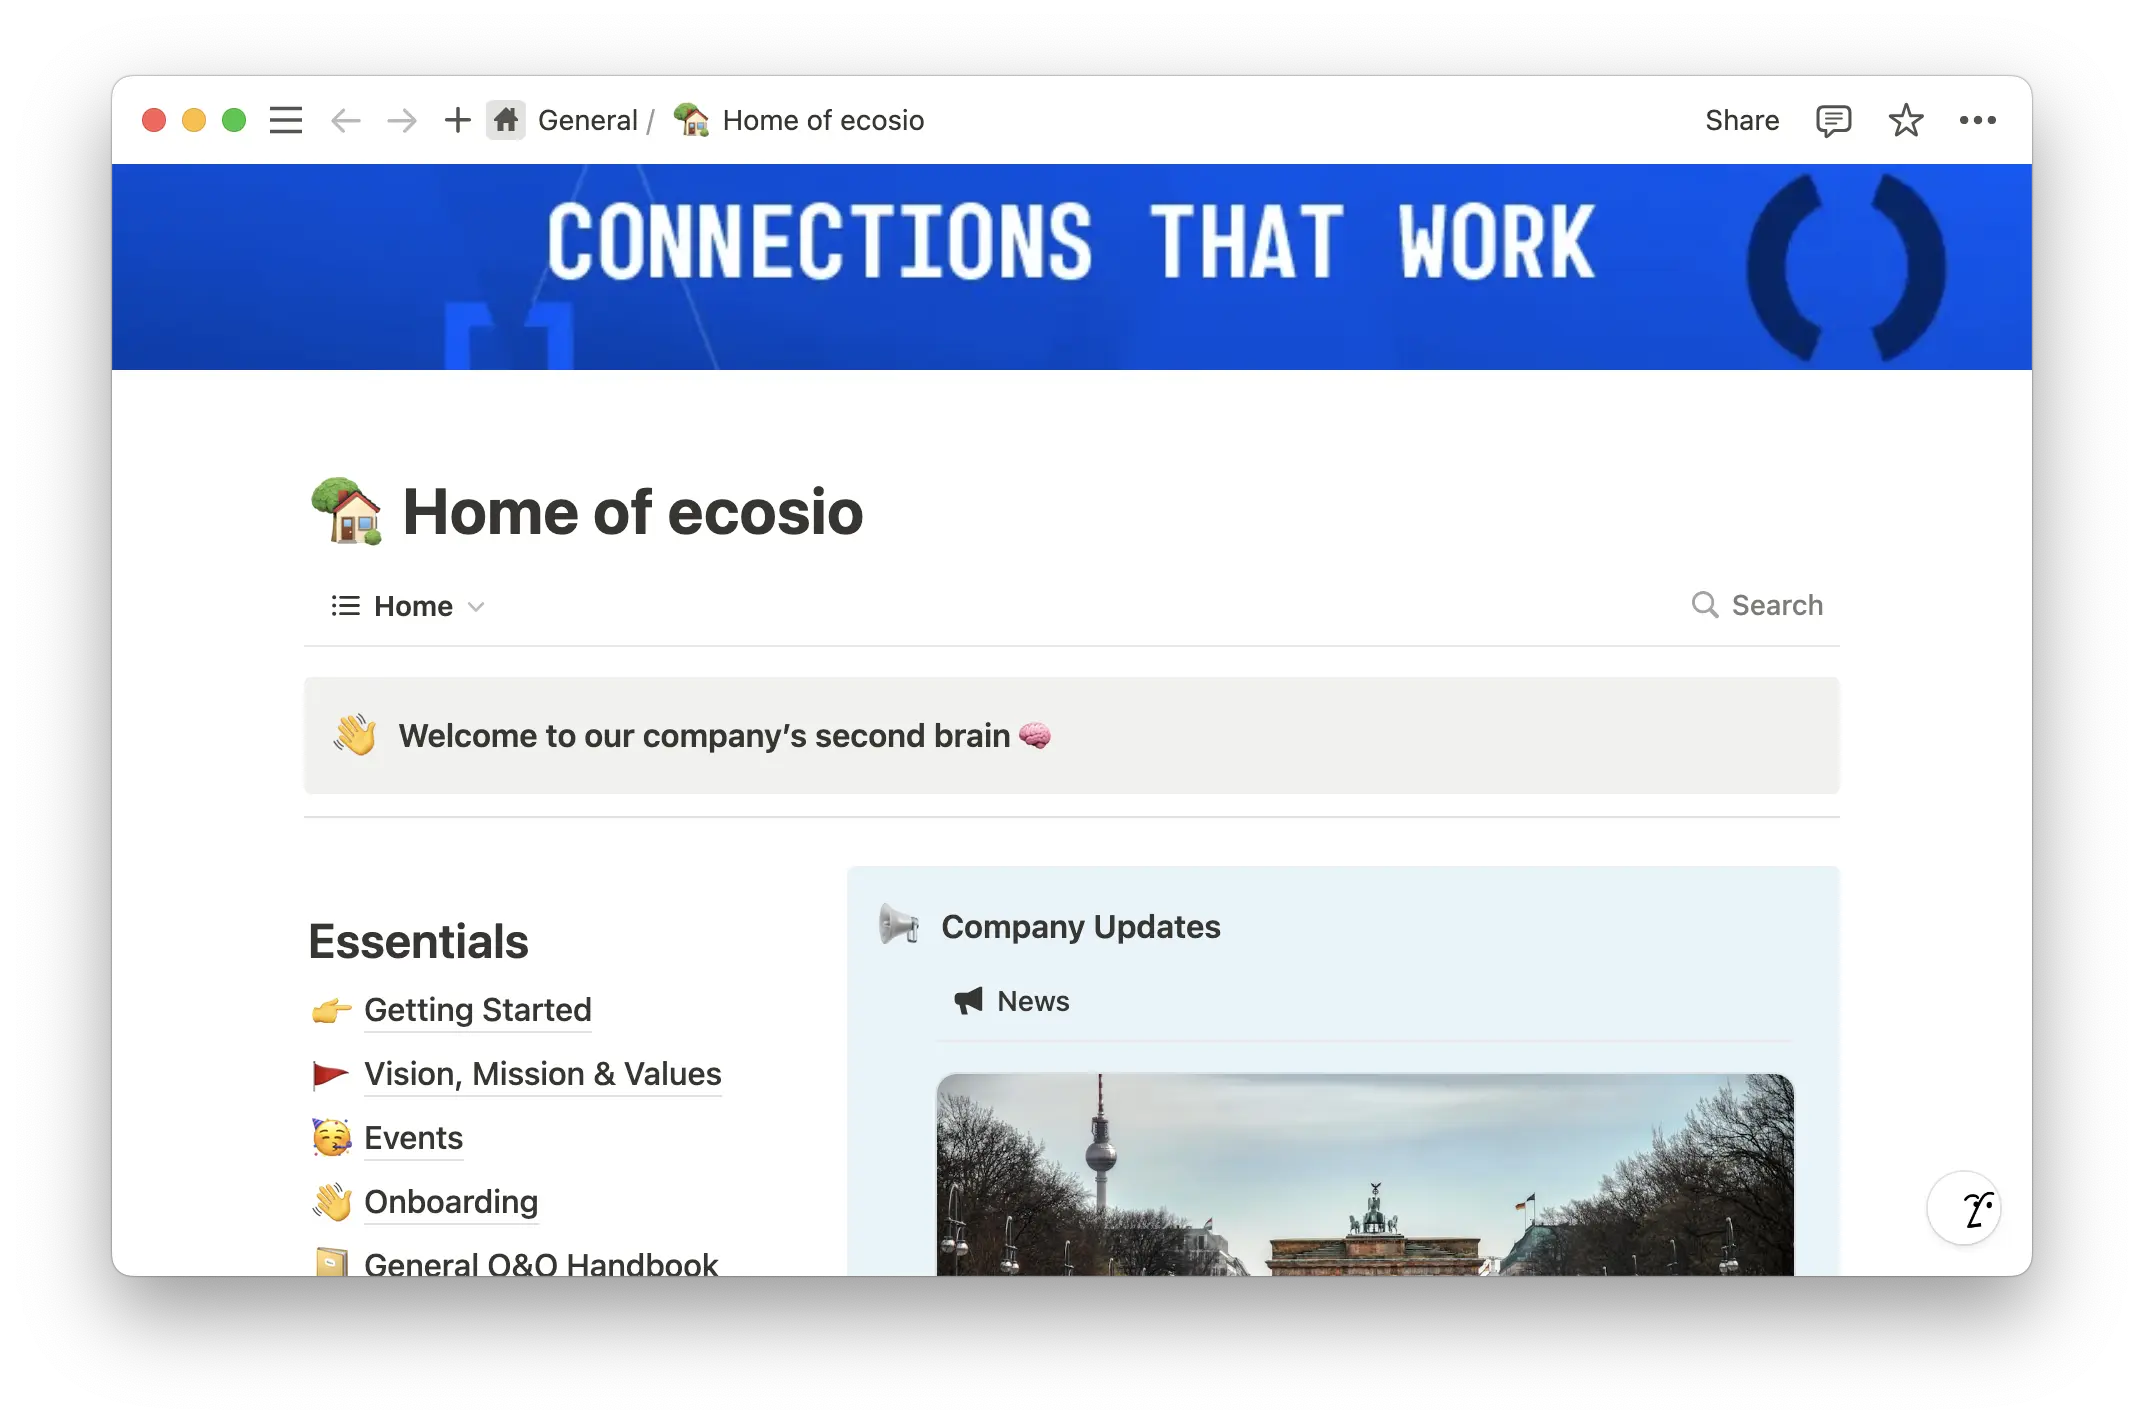This screenshot has width=2144, height=1424.
Task: Click the house emoji page icon
Action: (346, 511)
